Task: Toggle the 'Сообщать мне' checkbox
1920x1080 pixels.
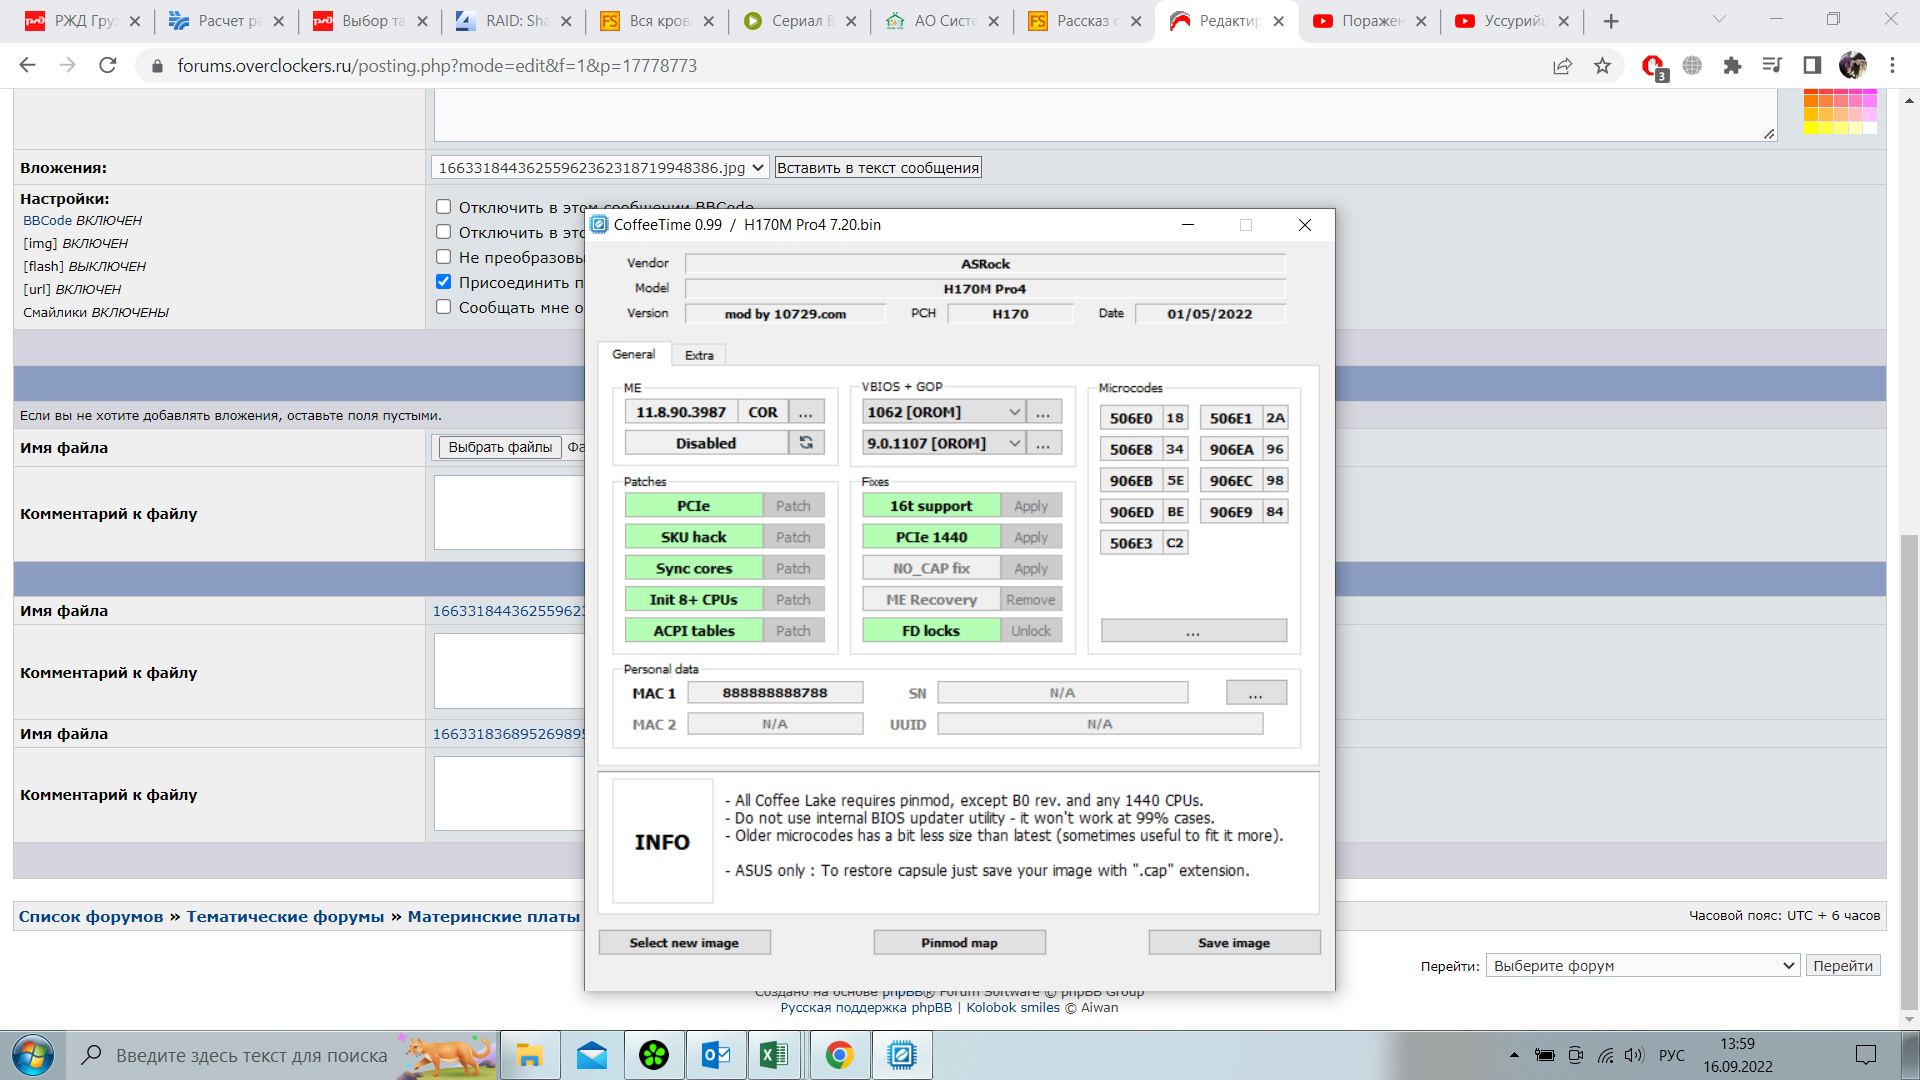Action: click(x=444, y=307)
